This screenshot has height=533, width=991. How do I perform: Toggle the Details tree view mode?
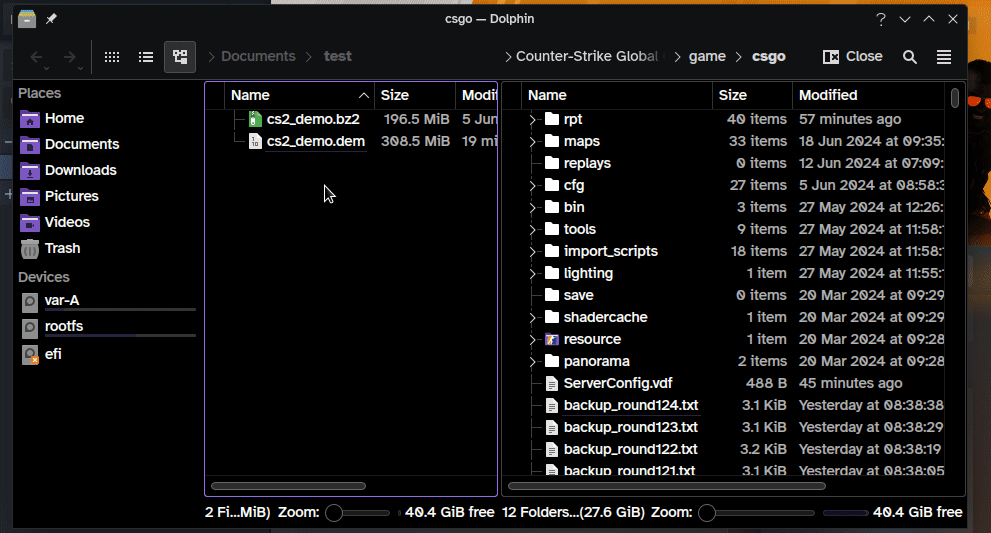pyautogui.click(x=180, y=57)
